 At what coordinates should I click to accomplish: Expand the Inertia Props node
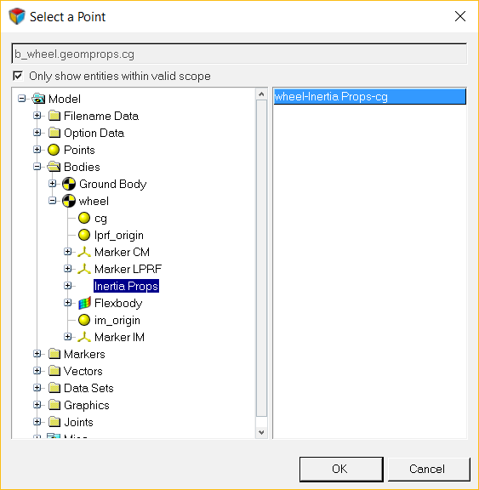point(68,286)
